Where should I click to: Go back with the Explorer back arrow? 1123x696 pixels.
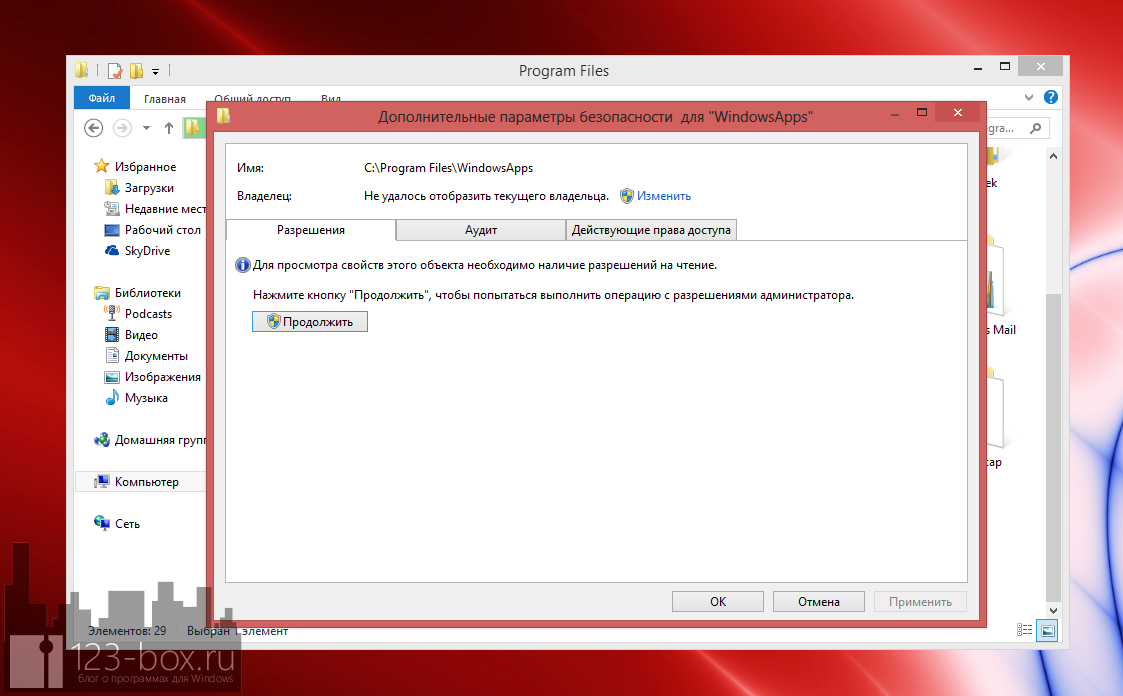pos(93,128)
